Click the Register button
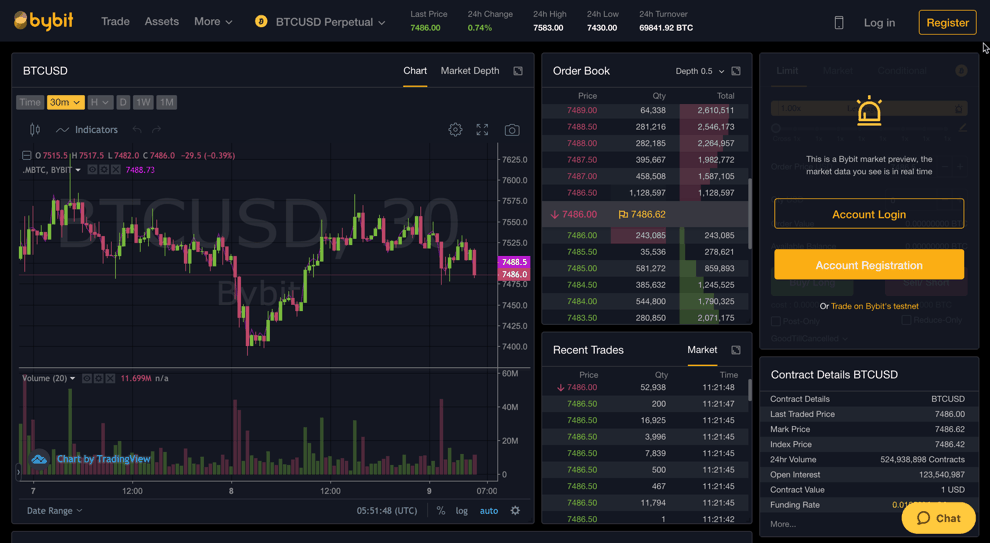 [x=947, y=23]
